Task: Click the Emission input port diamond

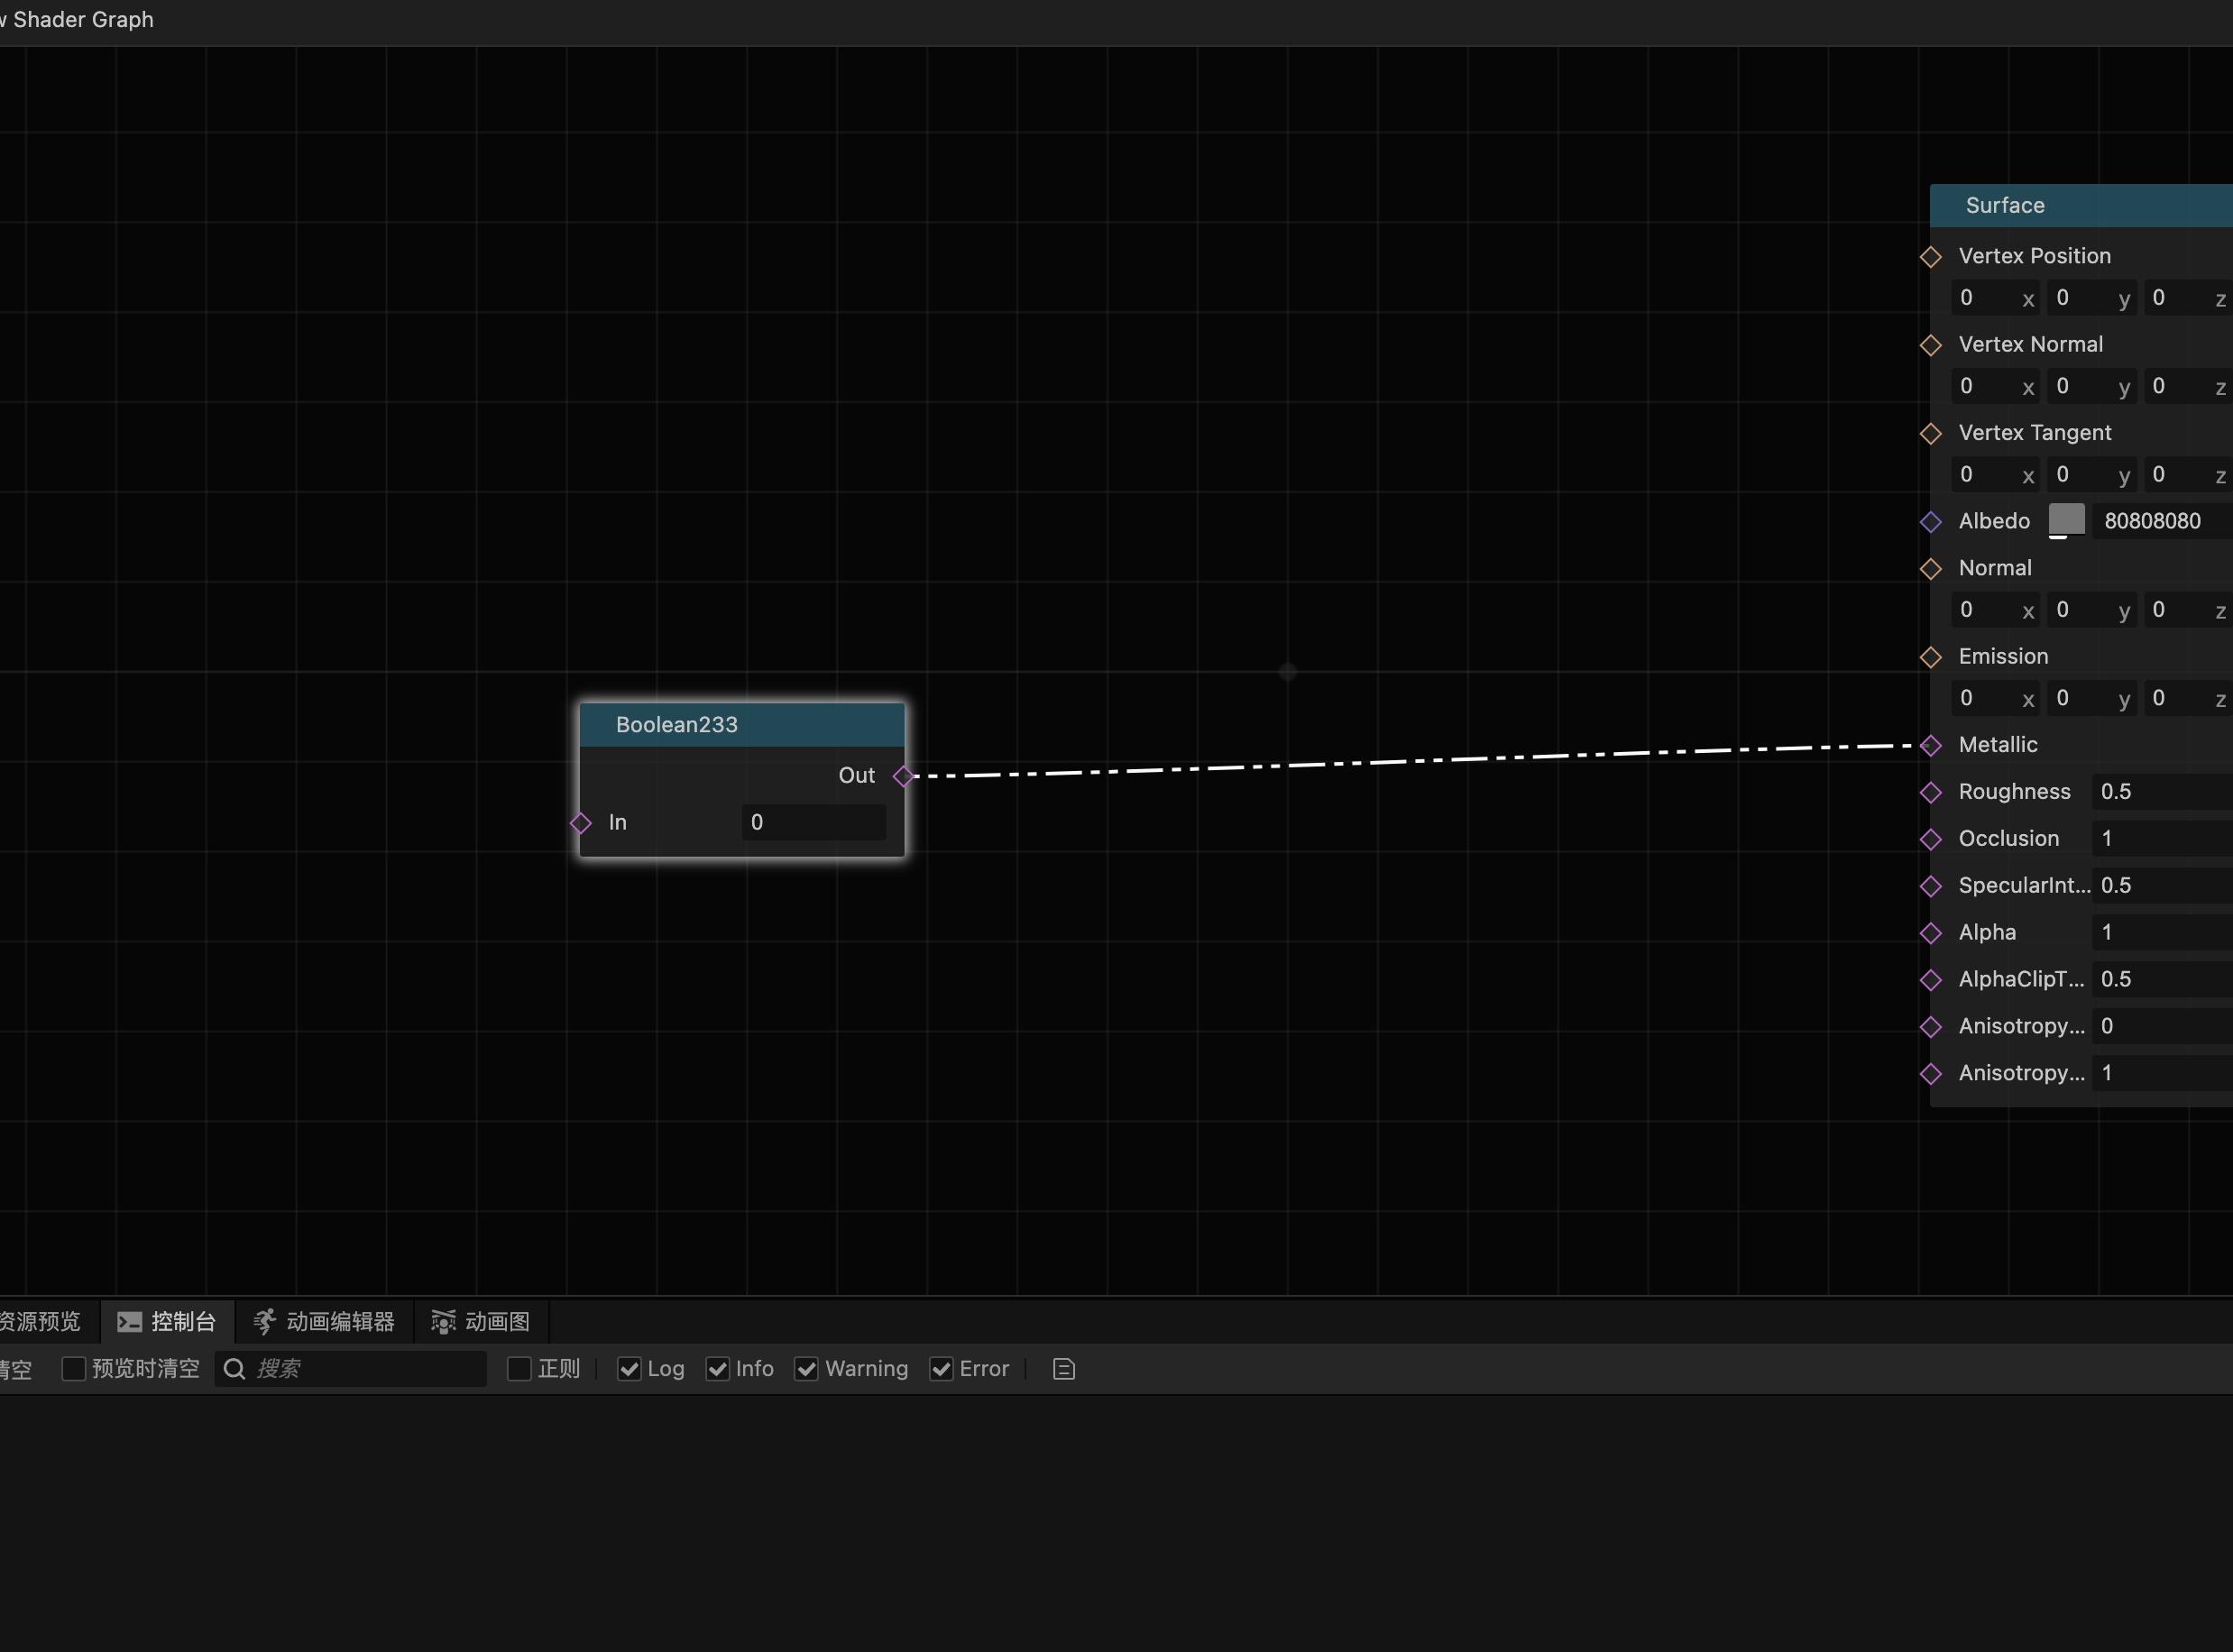Action: pos(1930,657)
